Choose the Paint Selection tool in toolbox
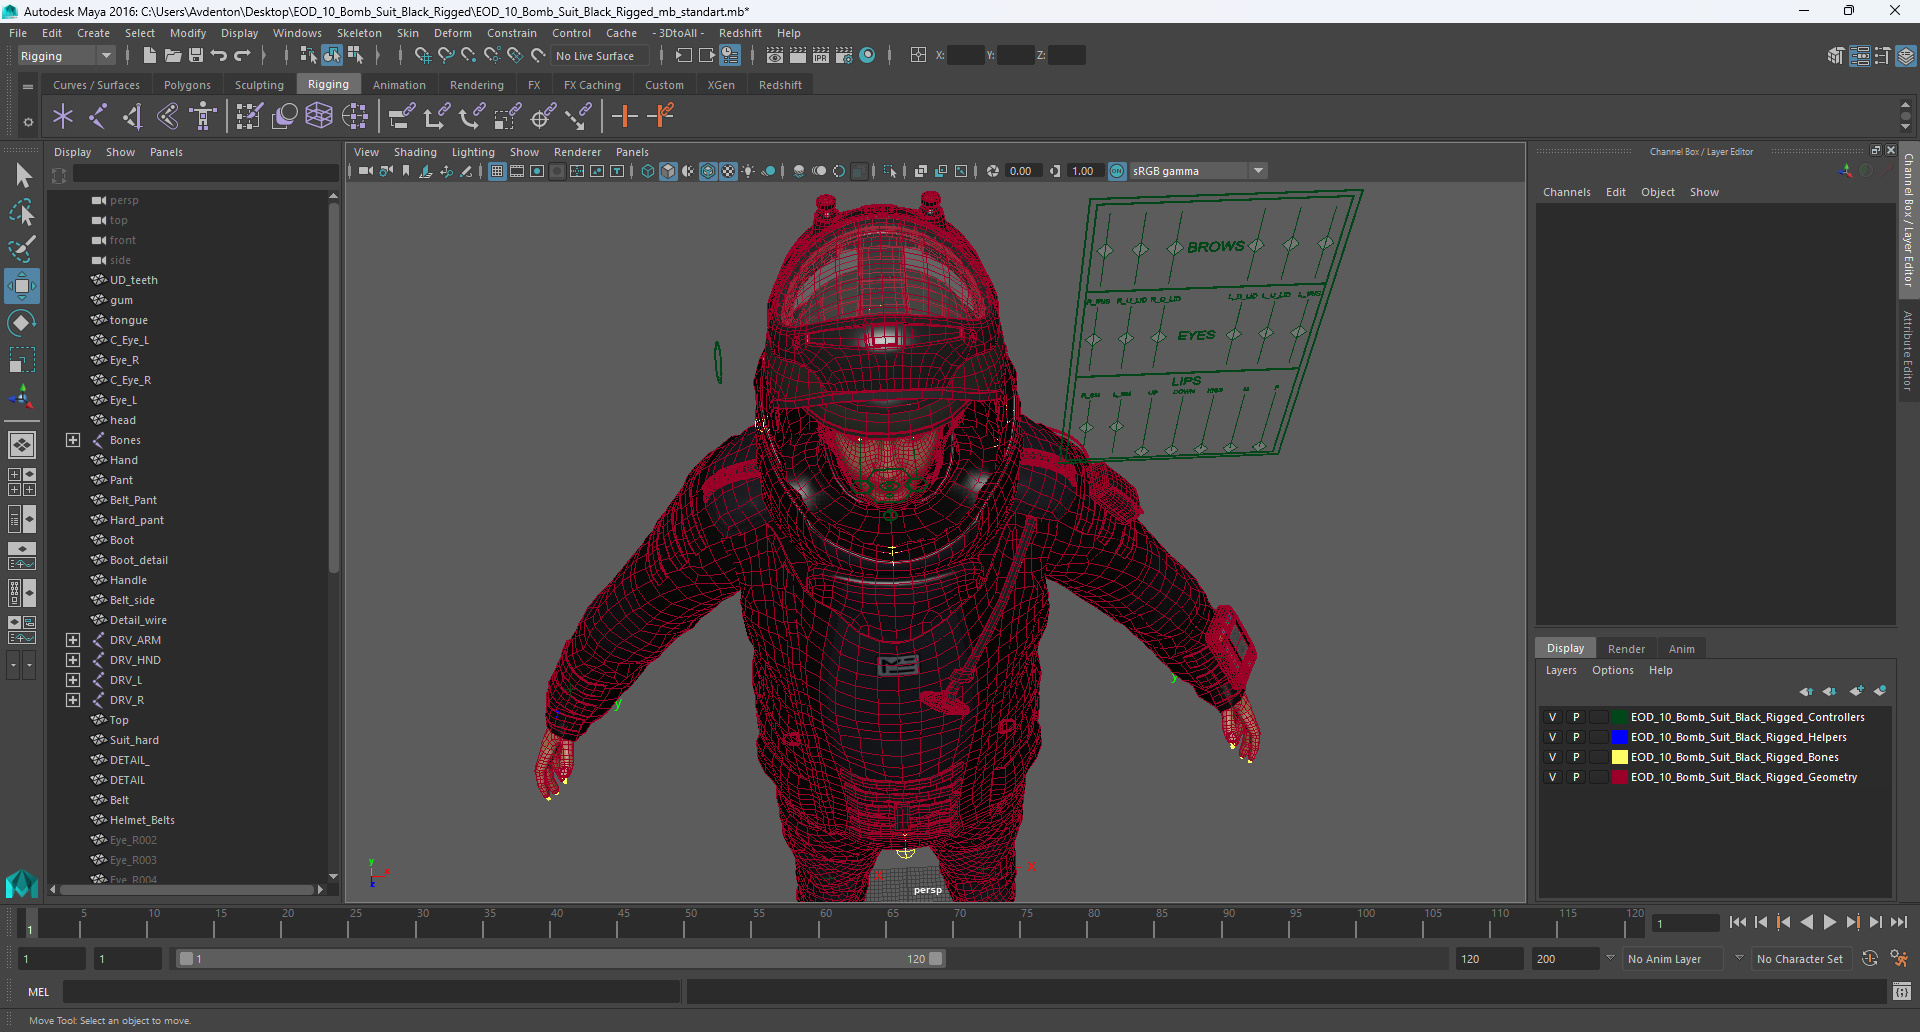The height and width of the screenshot is (1032, 1920). 22,249
